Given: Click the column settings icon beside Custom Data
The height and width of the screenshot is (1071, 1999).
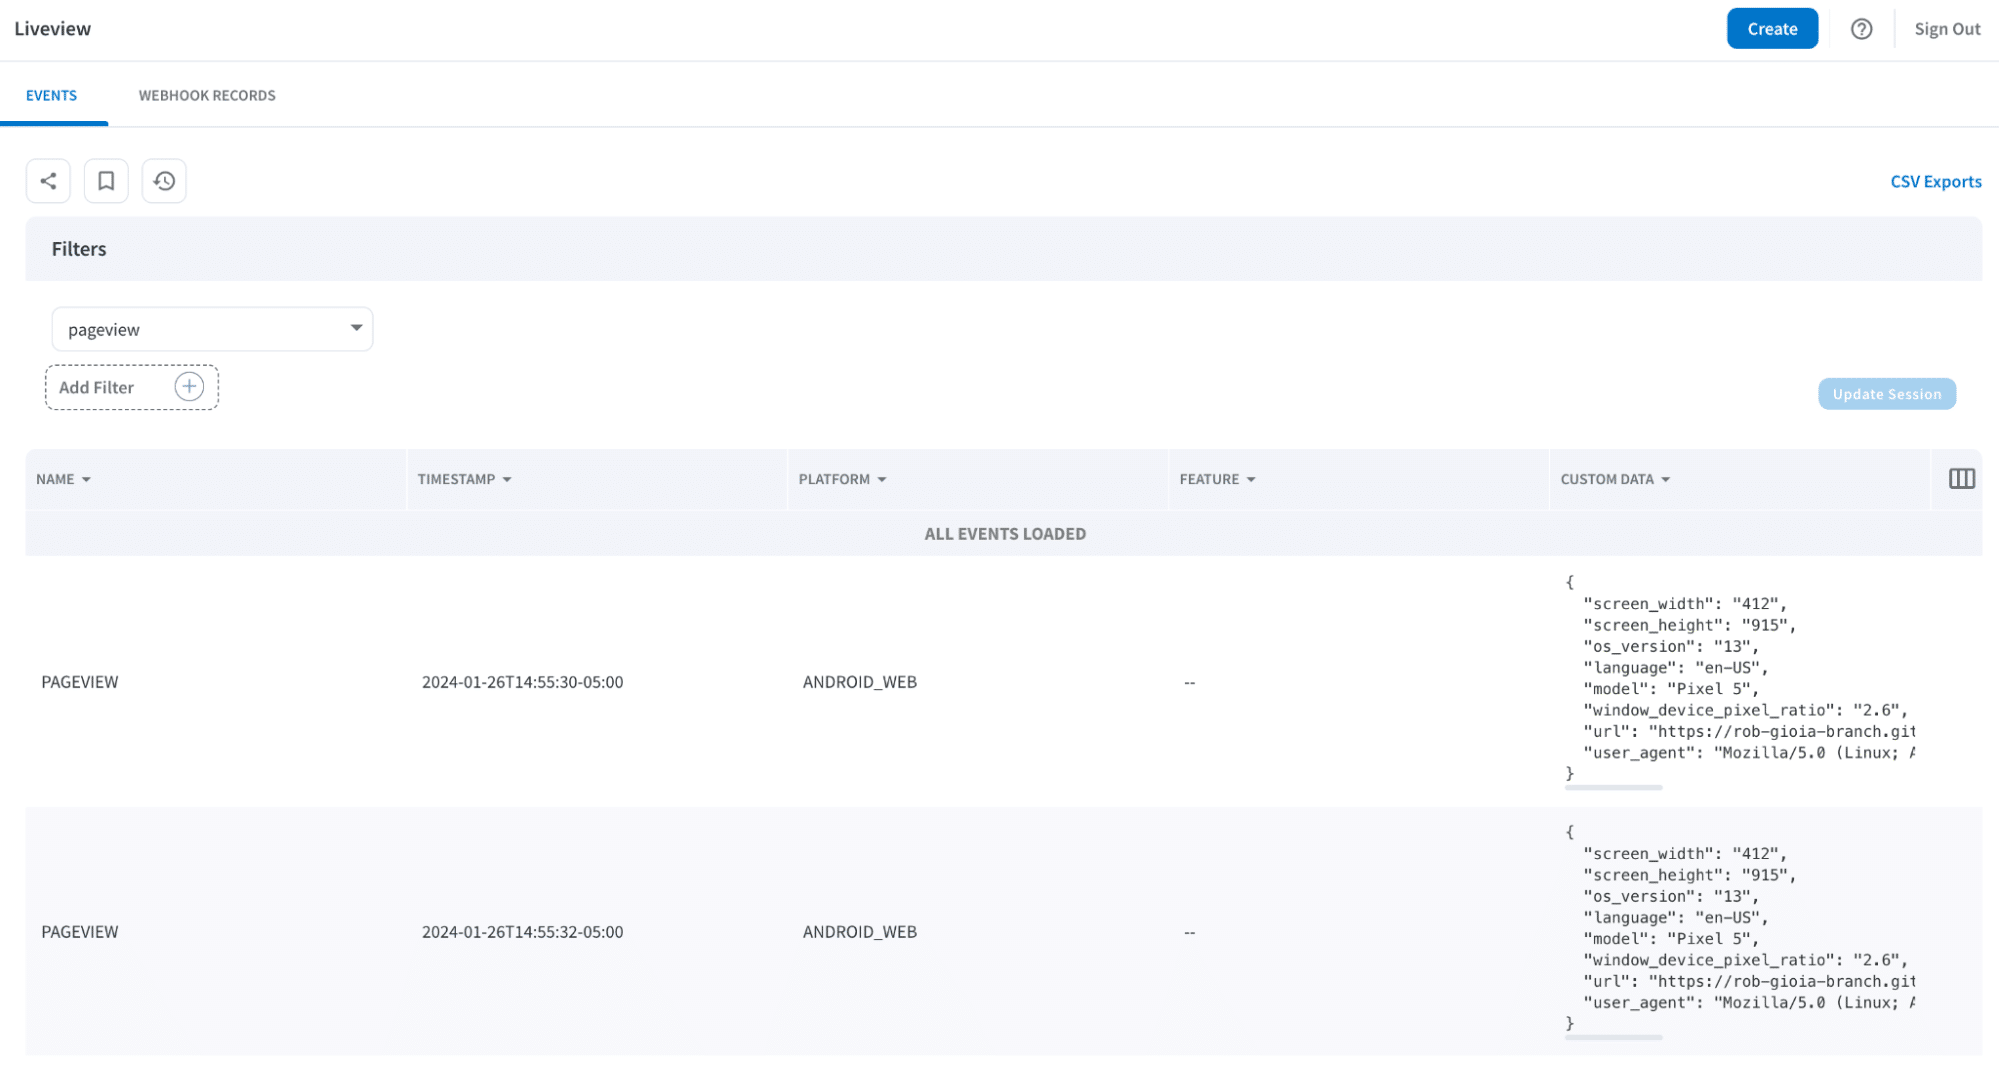Looking at the screenshot, I should pyautogui.click(x=1960, y=478).
